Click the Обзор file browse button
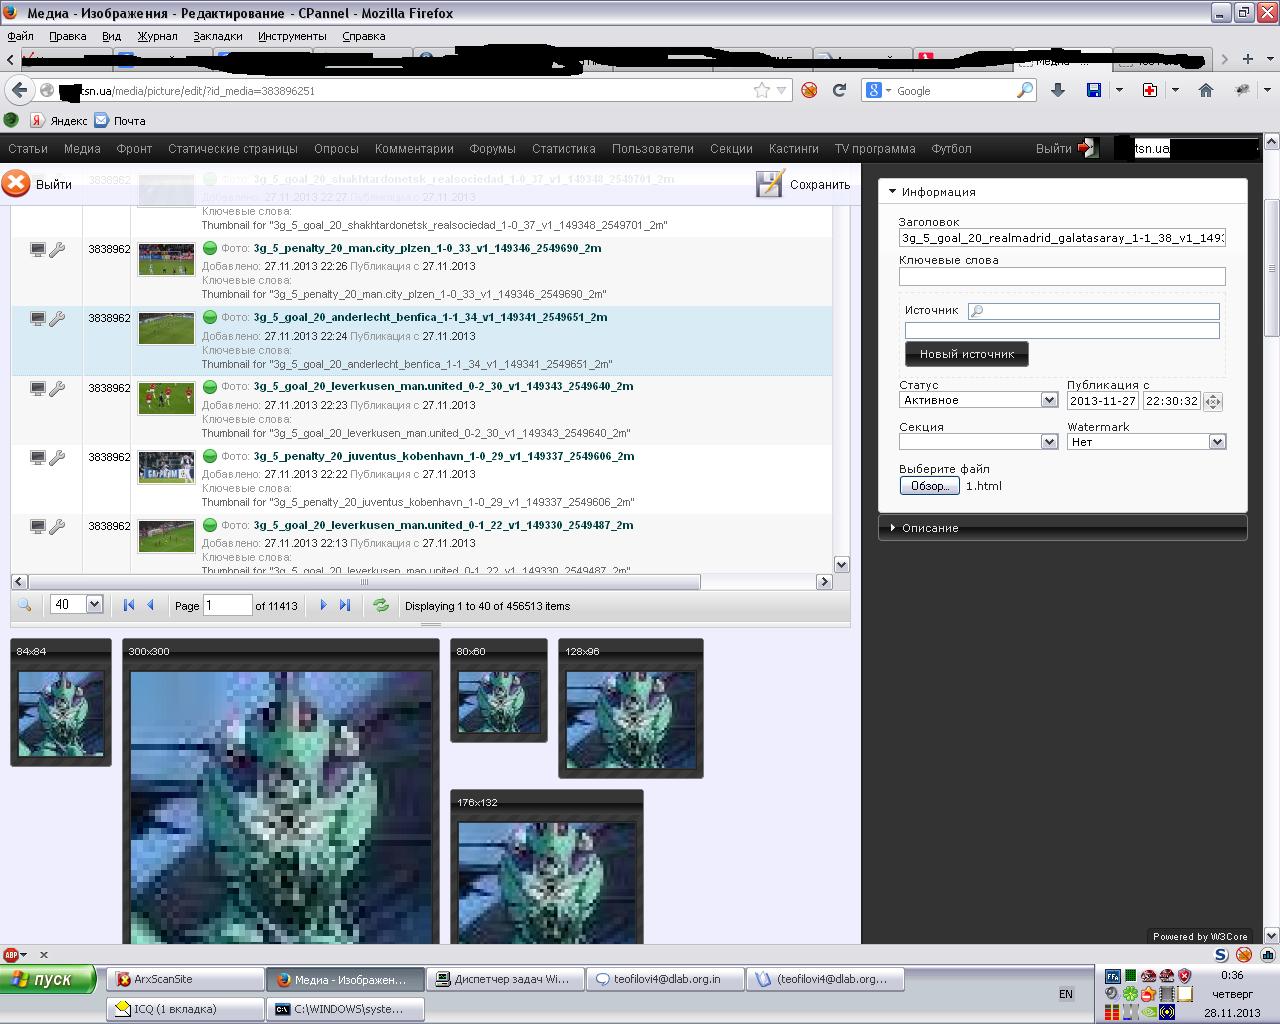The height and width of the screenshot is (1024, 1280). (x=929, y=486)
